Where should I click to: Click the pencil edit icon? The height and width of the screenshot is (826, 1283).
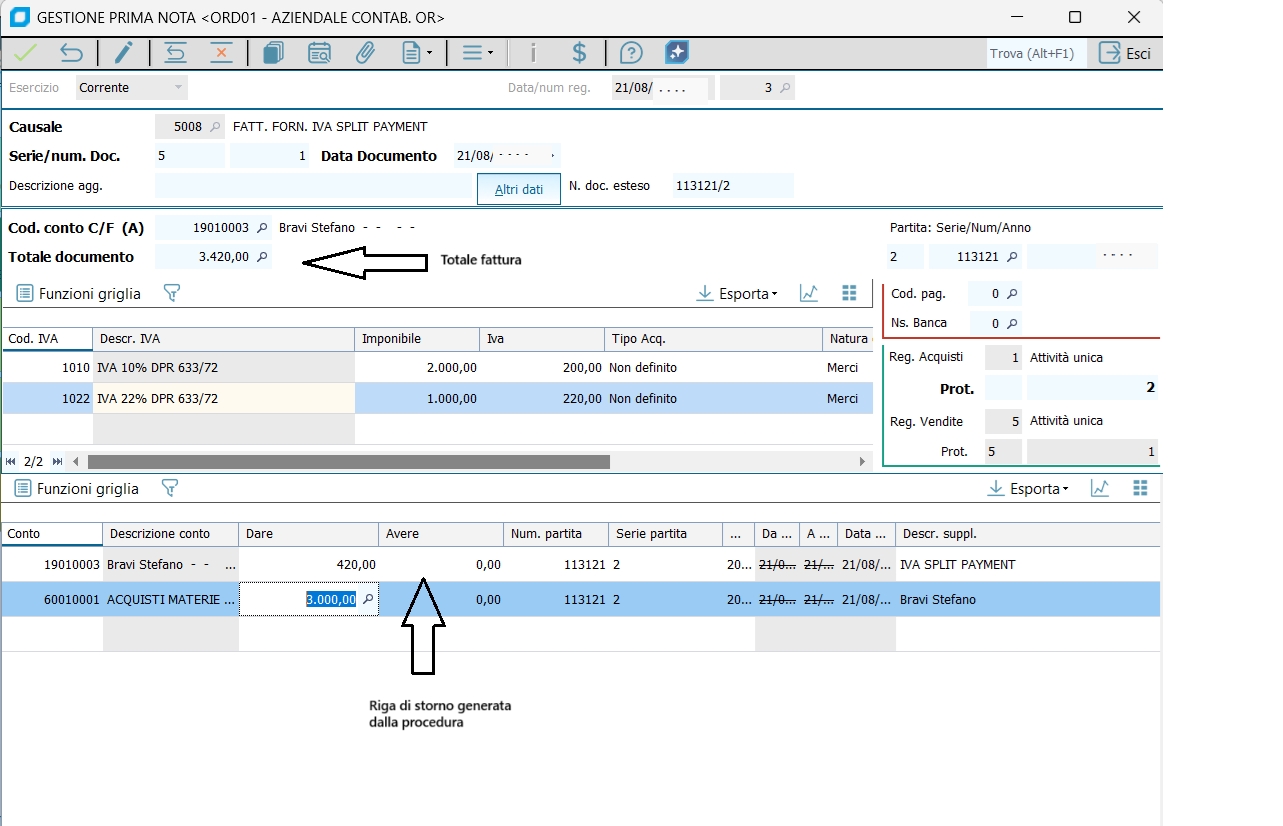point(123,53)
